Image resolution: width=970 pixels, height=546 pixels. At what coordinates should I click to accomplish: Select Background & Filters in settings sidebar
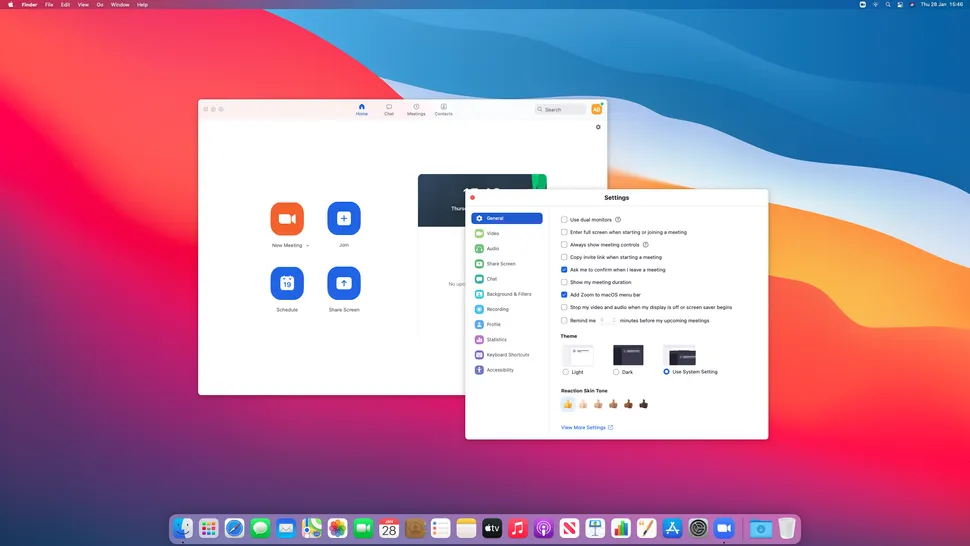pos(508,294)
